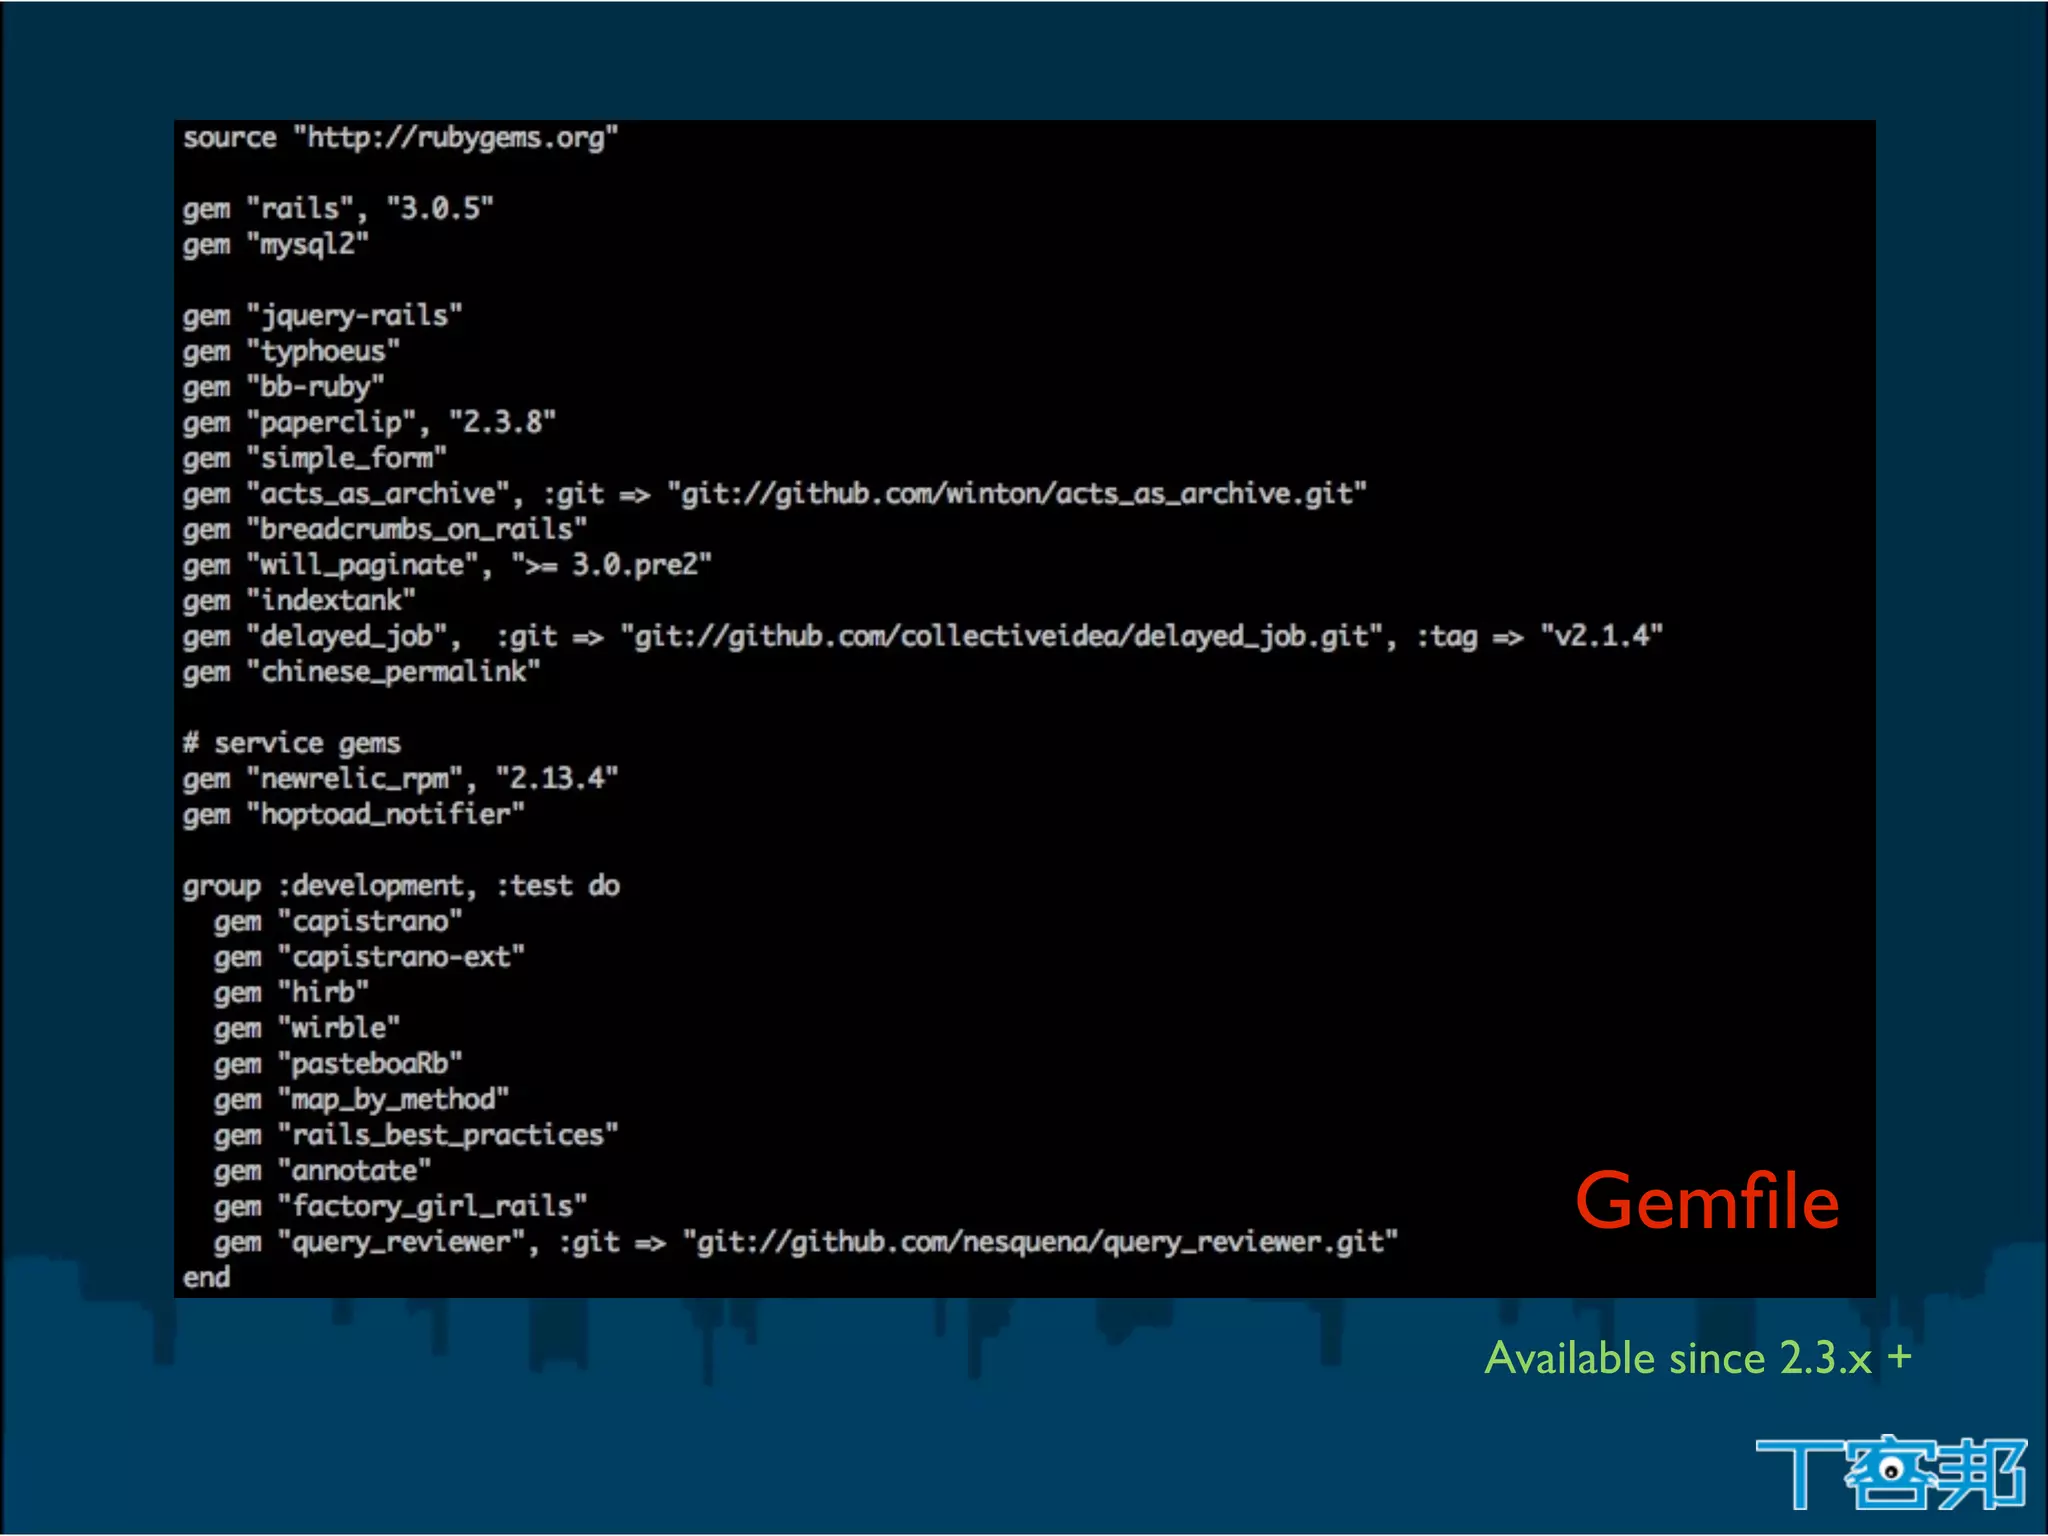Click the acts_as_archive git URL line
Image resolution: width=2048 pixels, height=1536 pixels.
click(x=775, y=494)
